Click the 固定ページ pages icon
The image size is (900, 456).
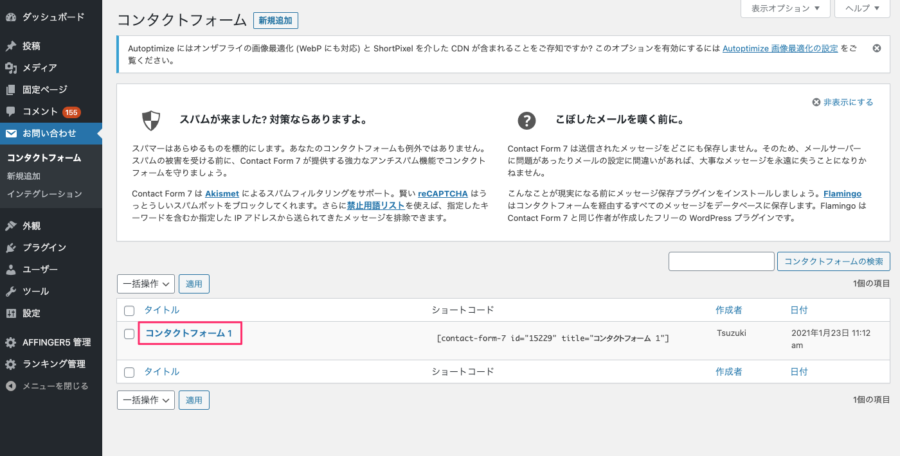click(x=10, y=90)
